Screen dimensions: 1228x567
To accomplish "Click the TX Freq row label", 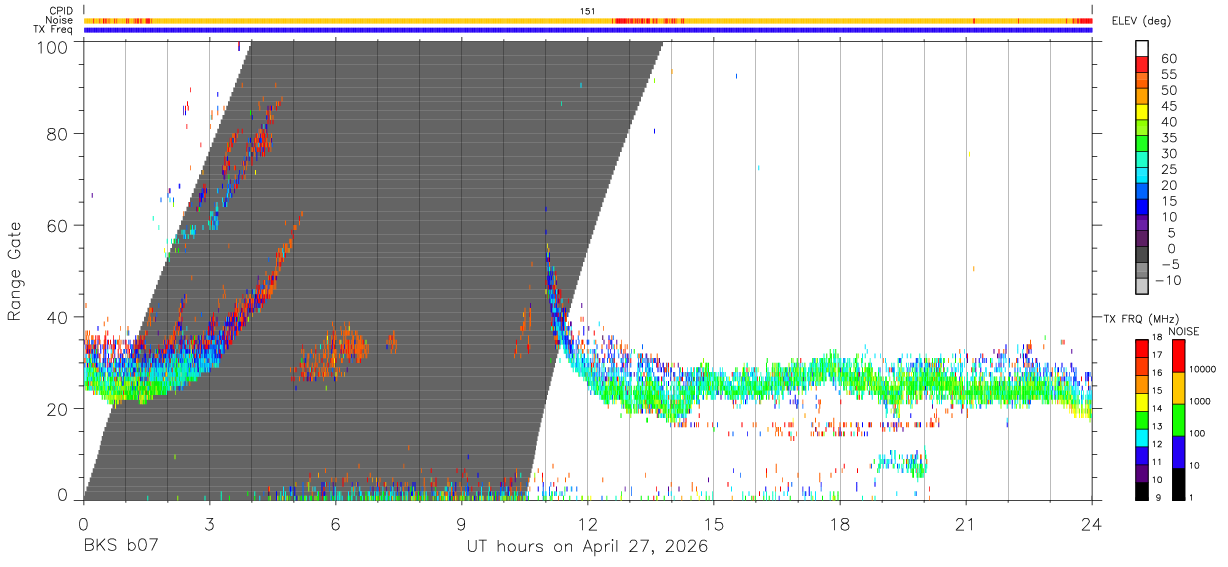I will pyautogui.click(x=54, y=30).
